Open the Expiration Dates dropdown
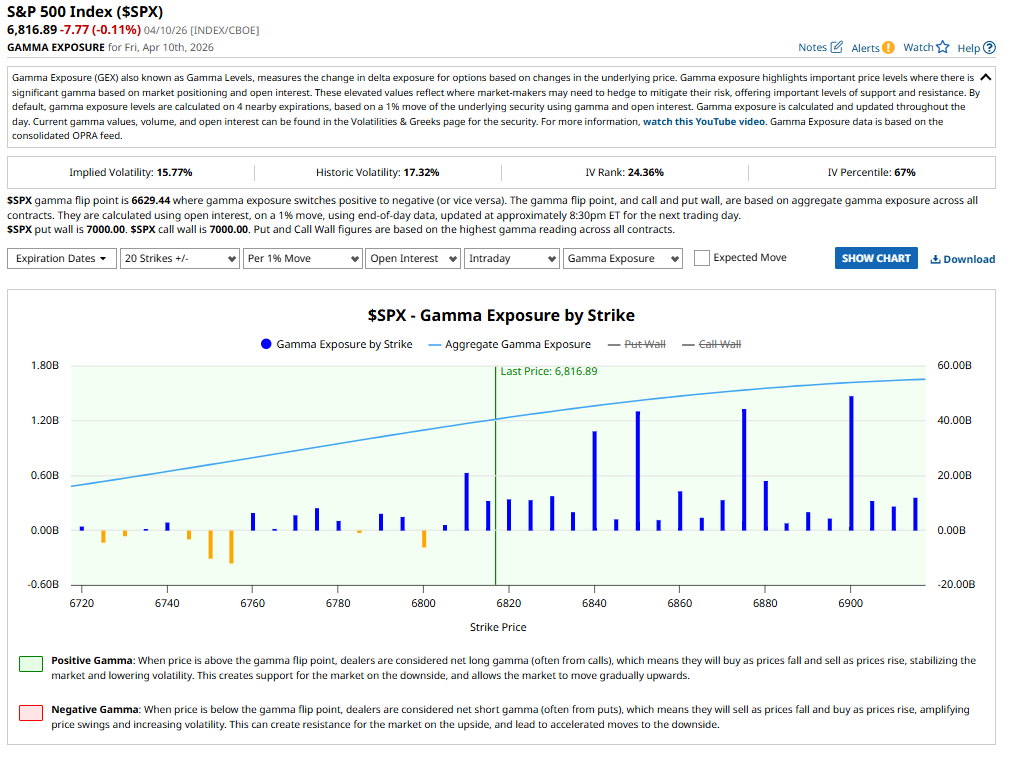The width and height of the screenshot is (1012, 760). [61, 258]
